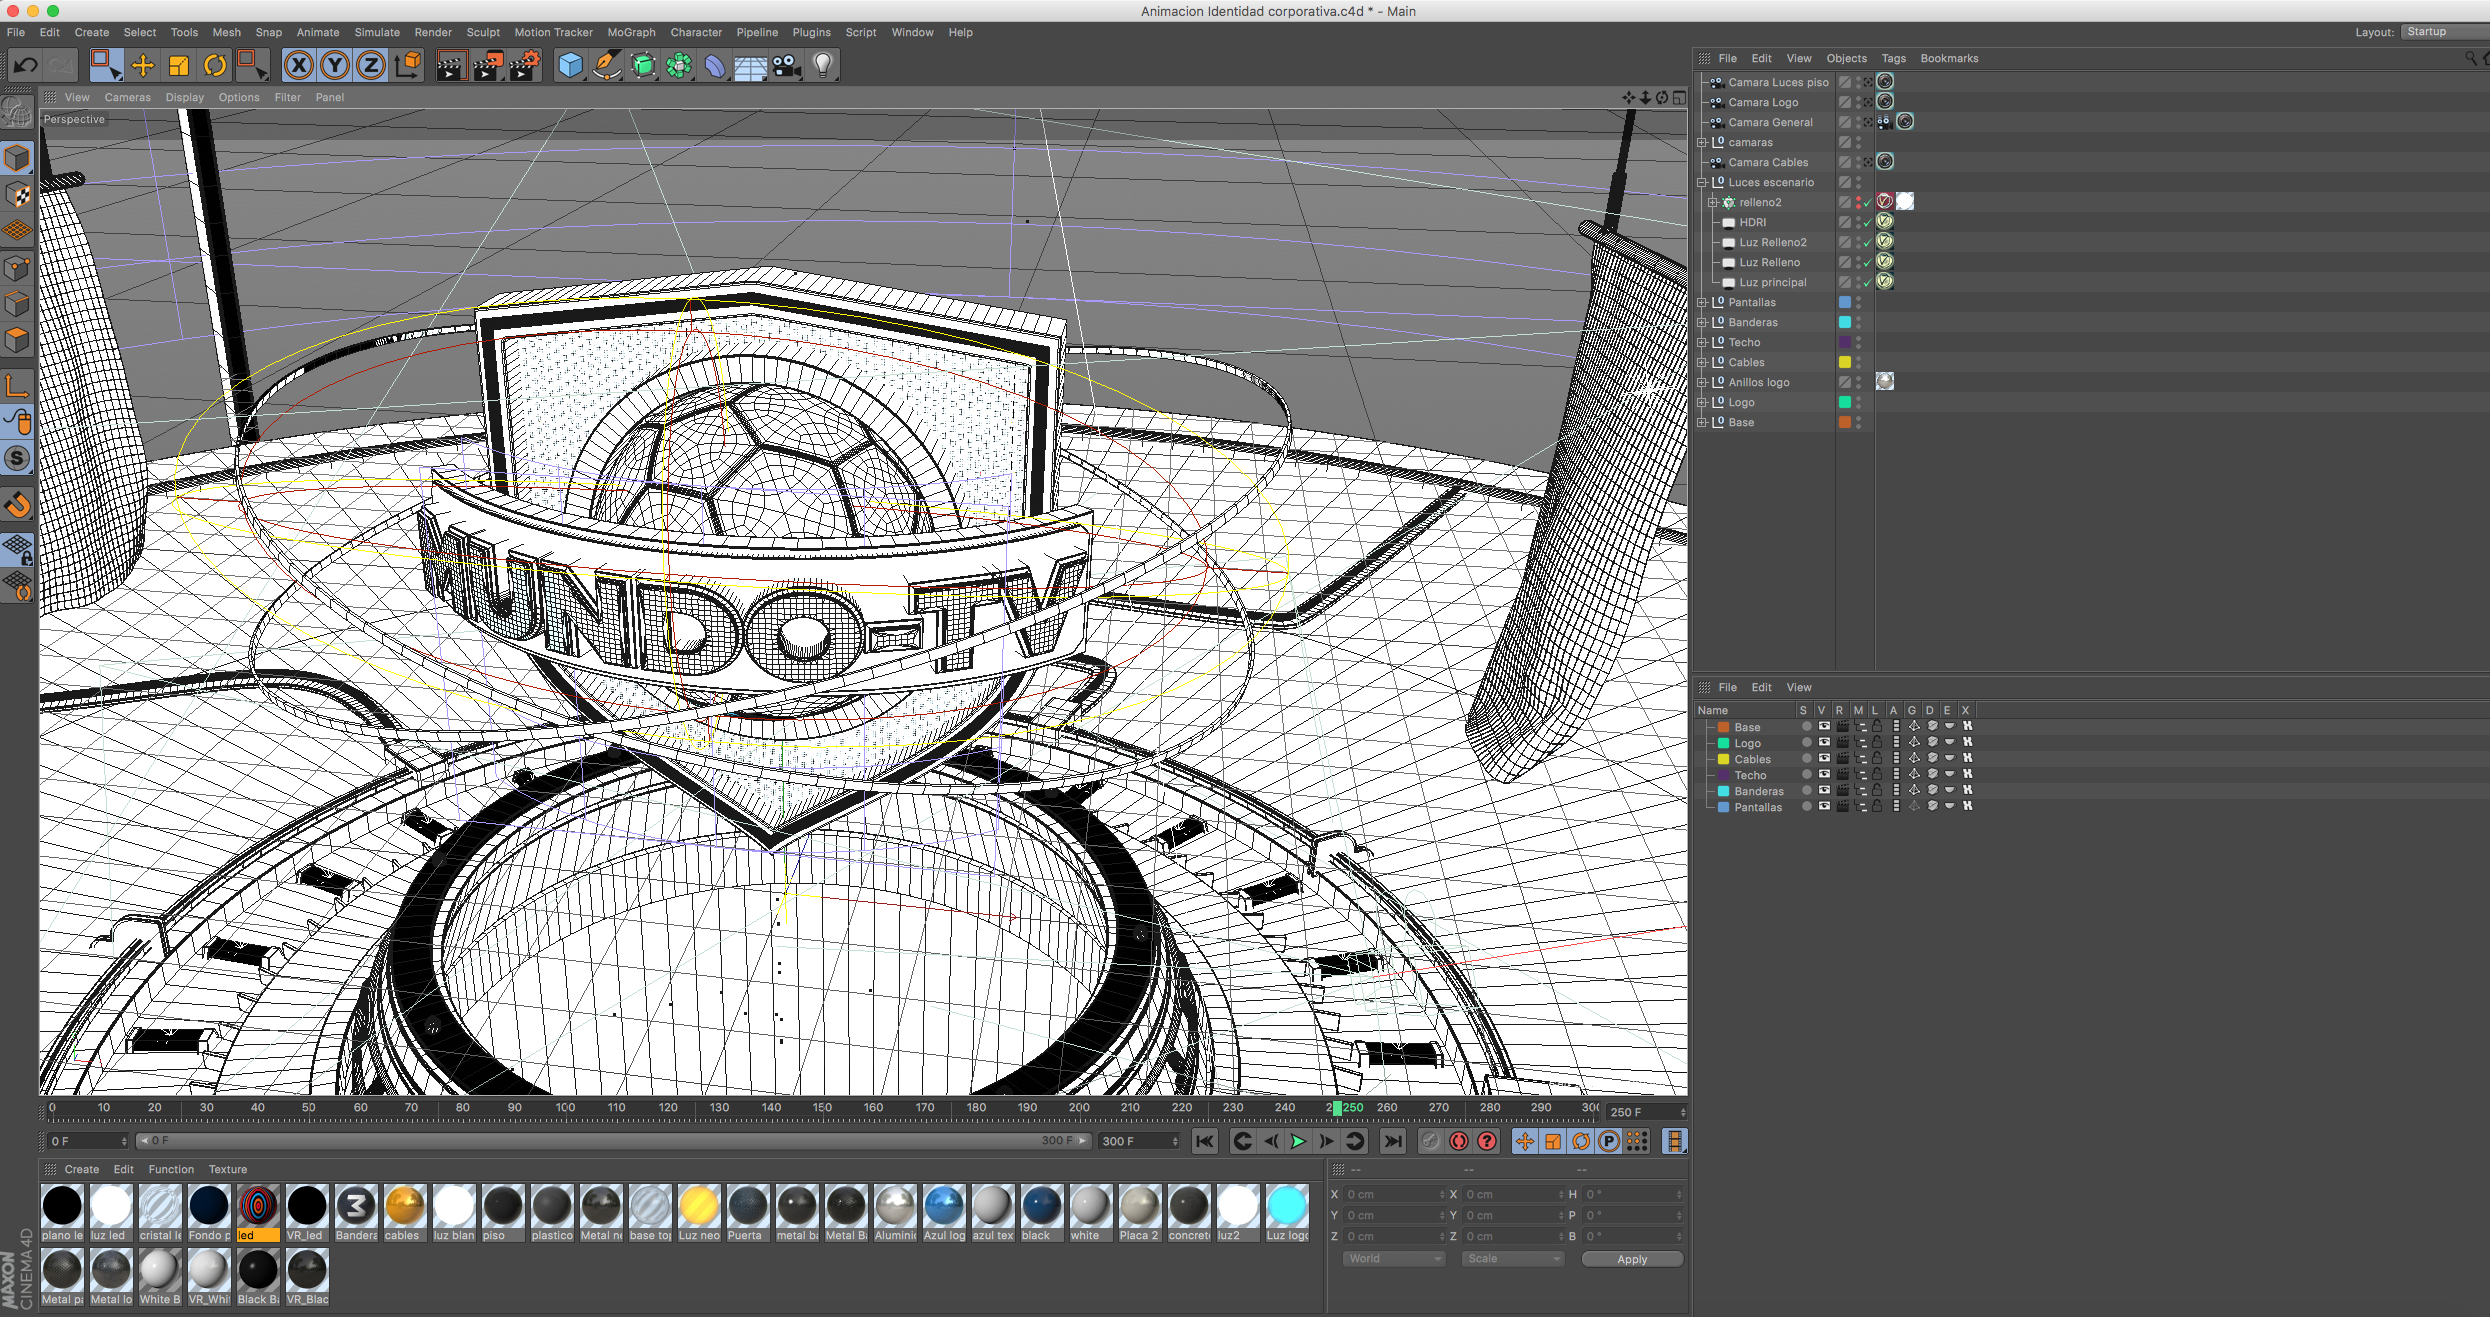Toggle Base layer visibility eye
The image size is (2490, 1317).
click(x=1824, y=727)
